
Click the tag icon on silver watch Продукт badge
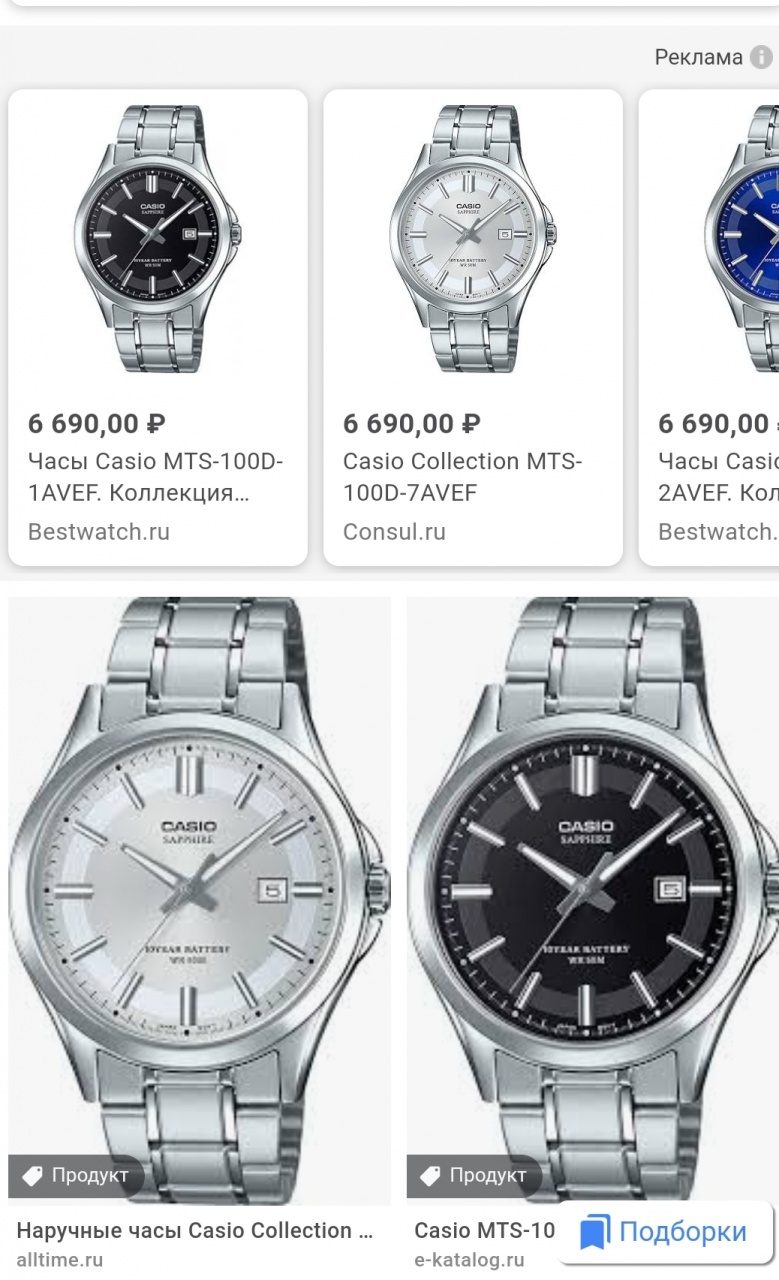[x=32, y=1176]
